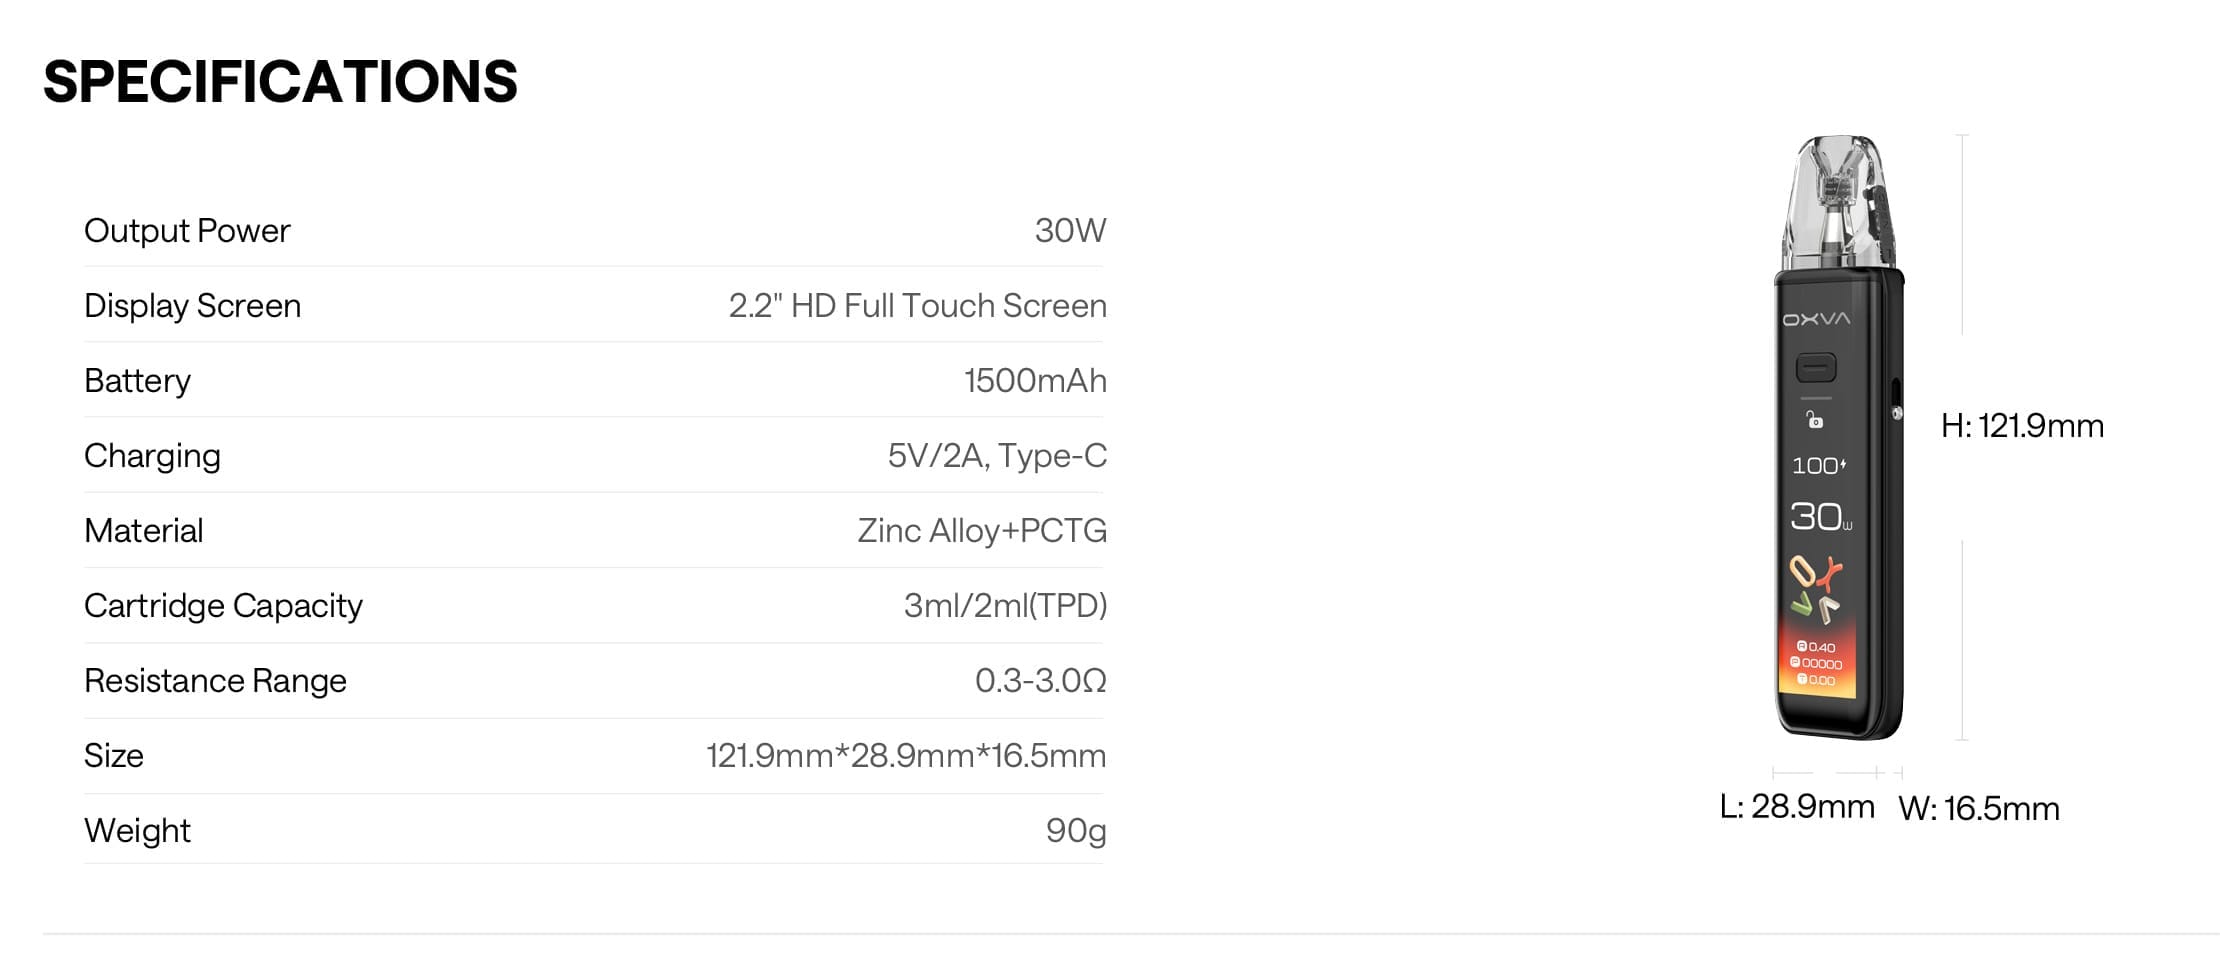
Task: Click the SPECIFICATIONS heading
Action: pos(280,81)
